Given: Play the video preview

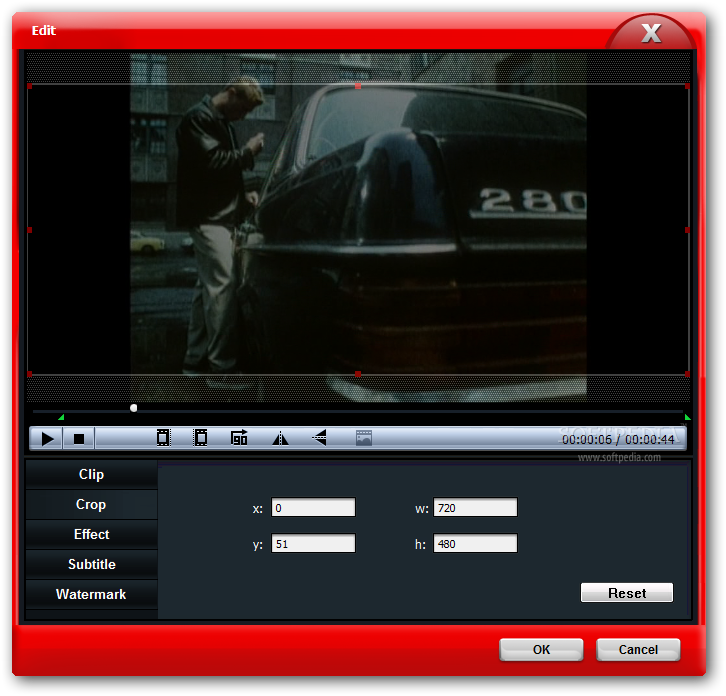Looking at the screenshot, I should pyautogui.click(x=47, y=439).
